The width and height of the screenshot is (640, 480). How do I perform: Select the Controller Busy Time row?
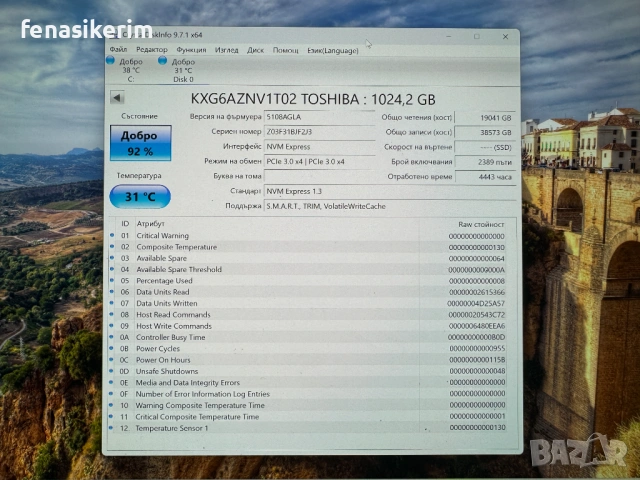pos(307,337)
